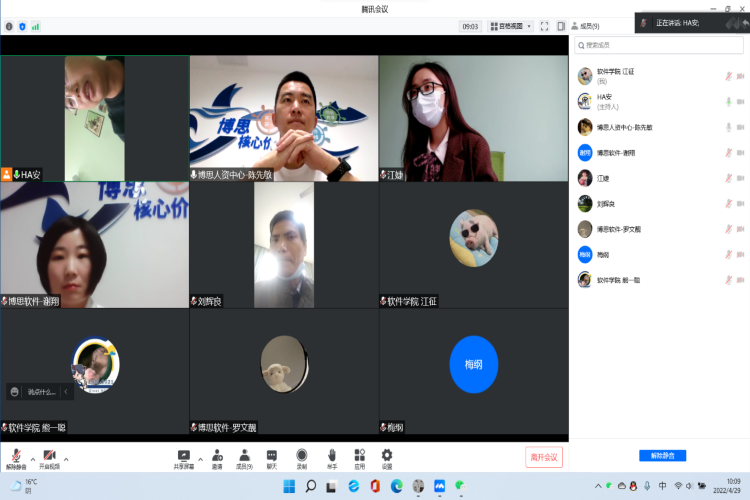The image size is (750, 500).
Task: Open share options arrow beside 共享屏幕
Action: coord(200,459)
